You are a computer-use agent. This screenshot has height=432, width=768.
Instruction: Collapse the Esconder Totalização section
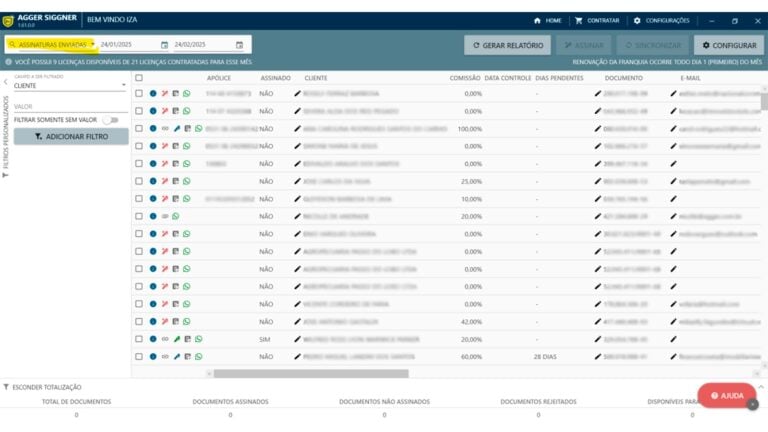click(x=43, y=386)
